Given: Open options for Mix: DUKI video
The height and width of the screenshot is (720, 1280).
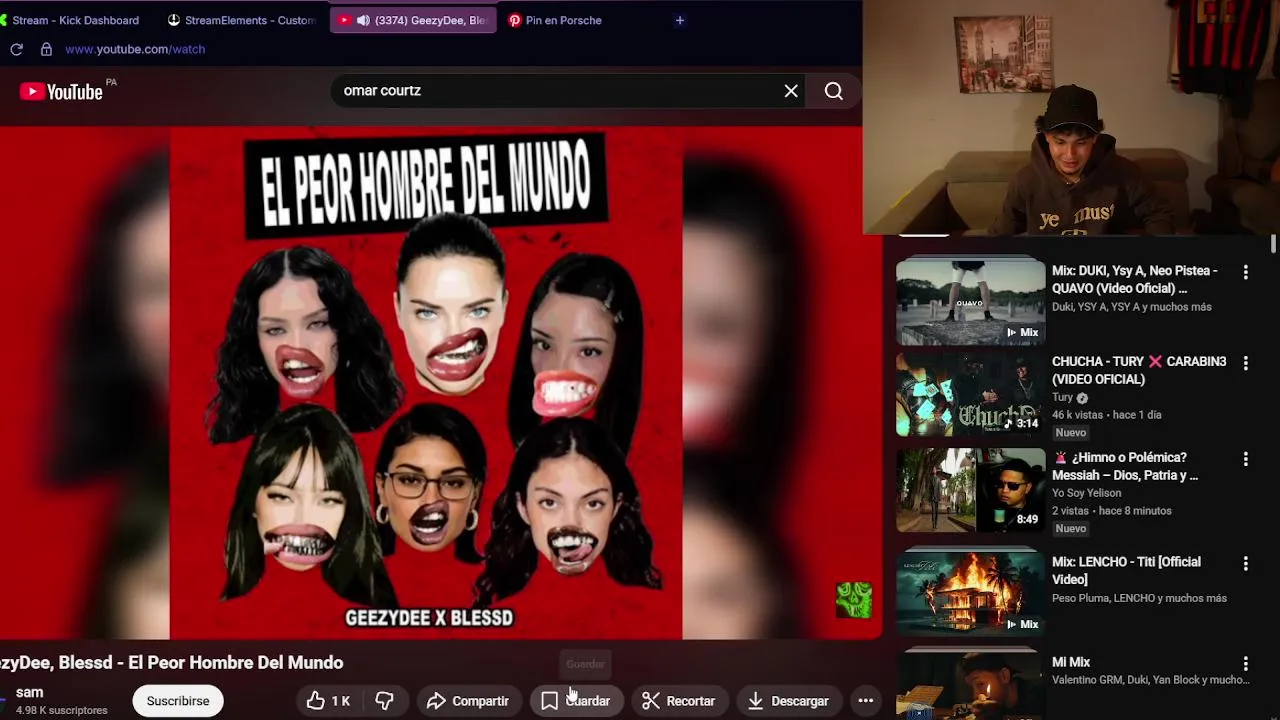Looking at the screenshot, I should [1245, 272].
